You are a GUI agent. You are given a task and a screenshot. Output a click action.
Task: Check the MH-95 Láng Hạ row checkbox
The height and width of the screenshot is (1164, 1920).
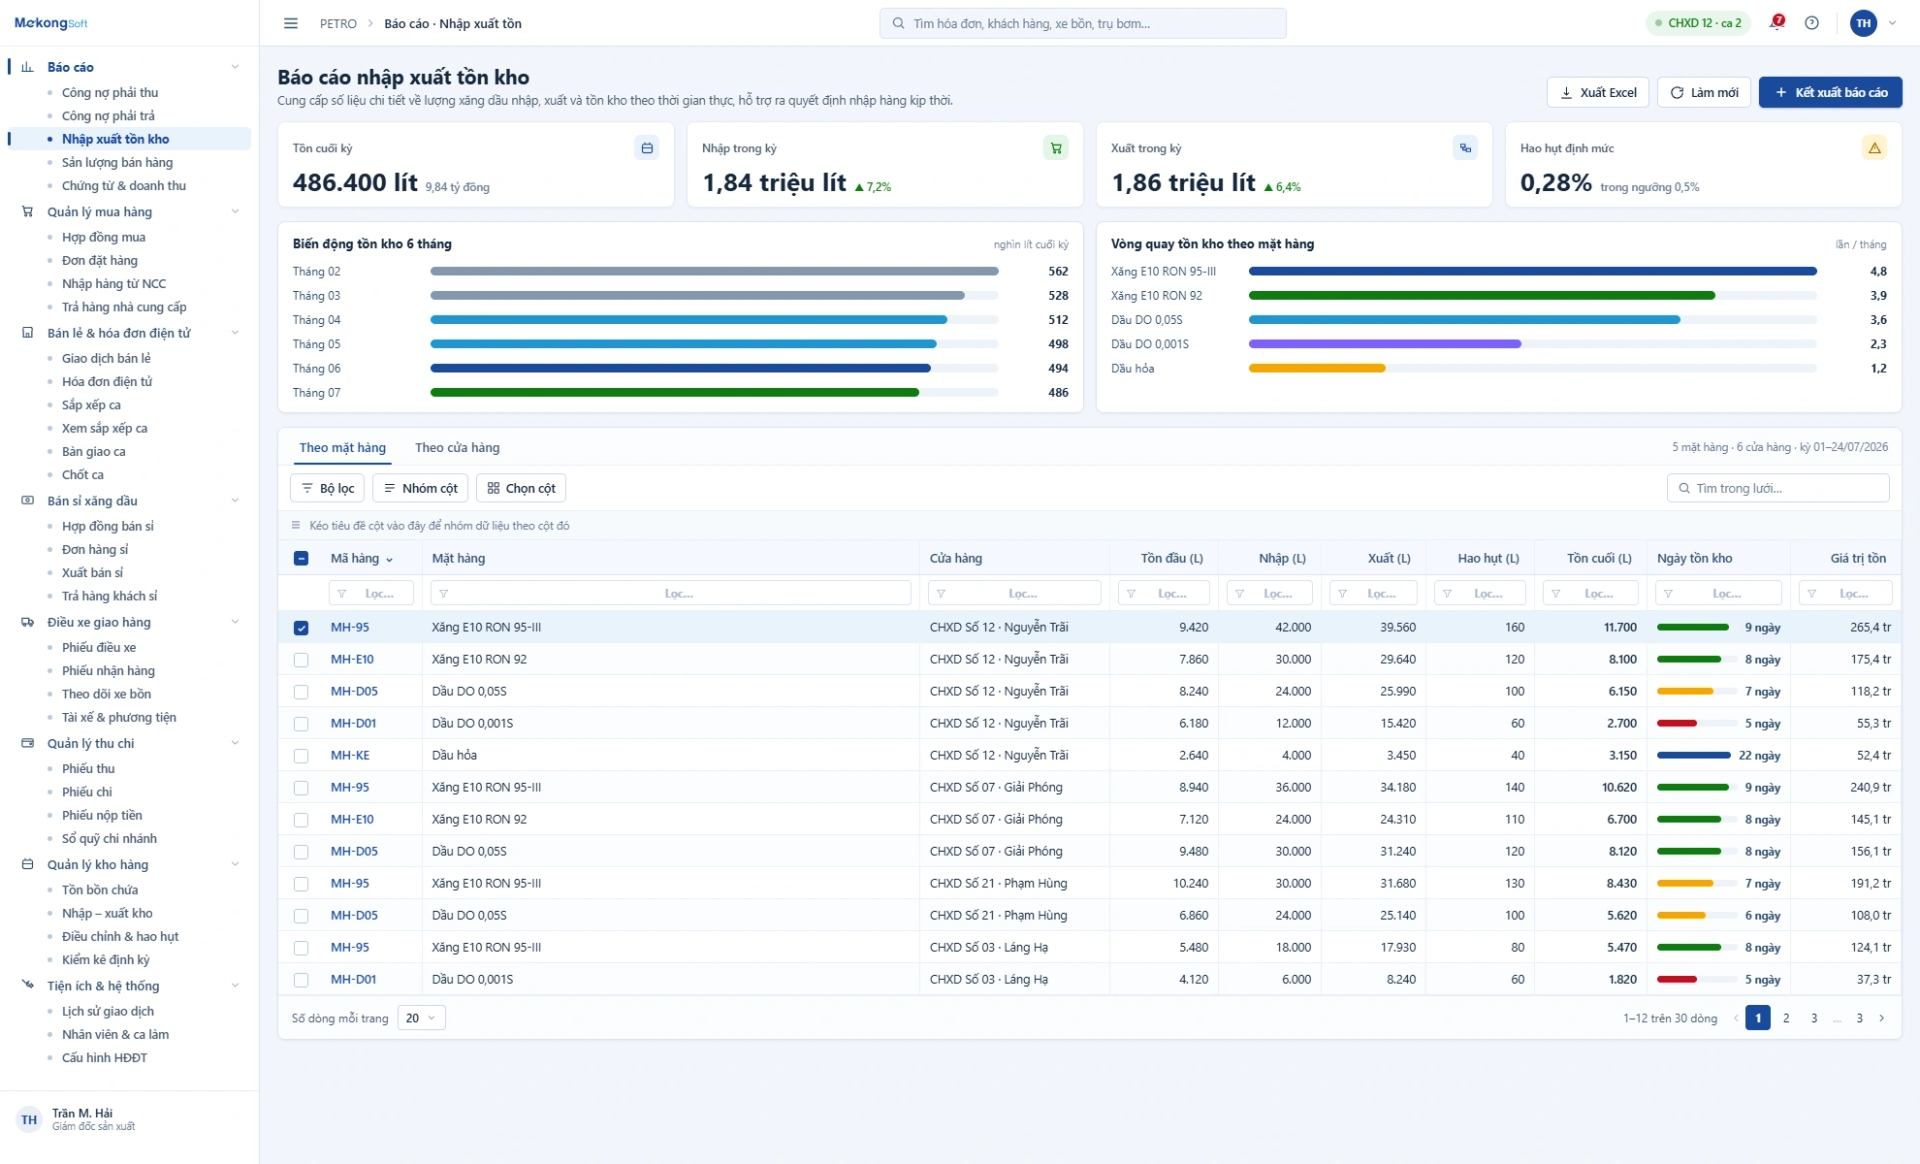(301, 948)
